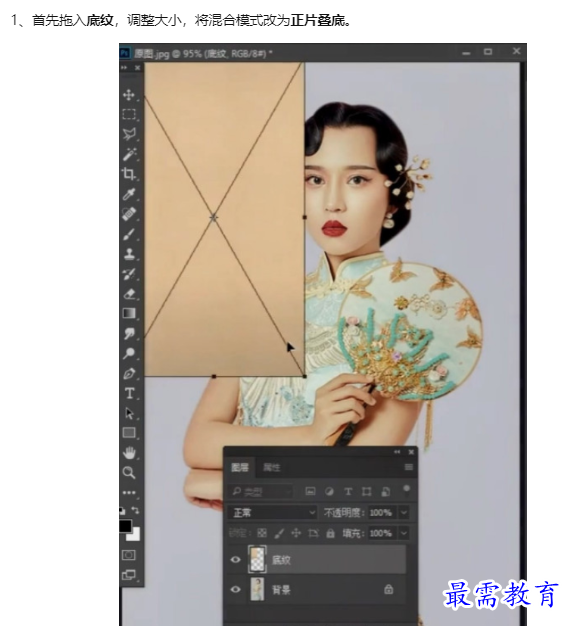Turn layer filtering on or off
This screenshot has height=626, width=567.
click(406, 490)
